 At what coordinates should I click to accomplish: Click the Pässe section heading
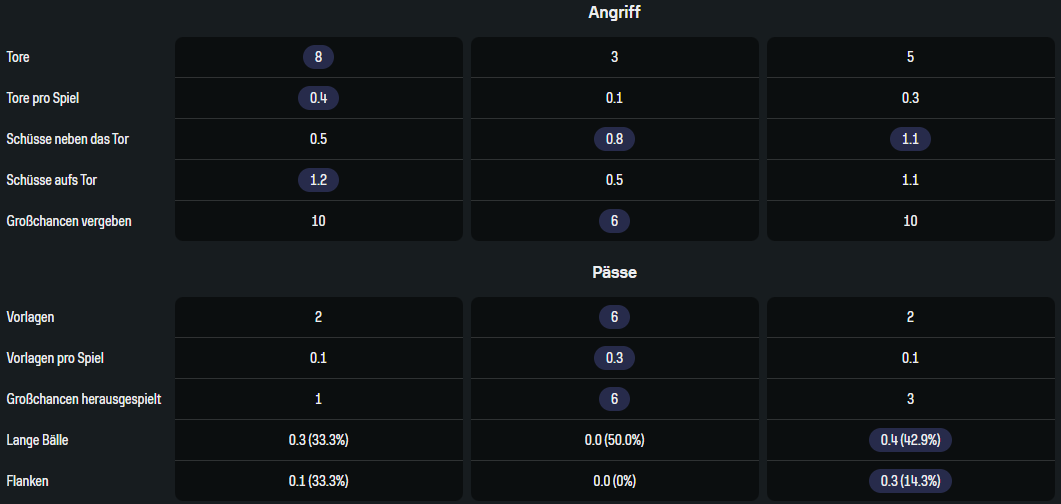click(x=614, y=271)
